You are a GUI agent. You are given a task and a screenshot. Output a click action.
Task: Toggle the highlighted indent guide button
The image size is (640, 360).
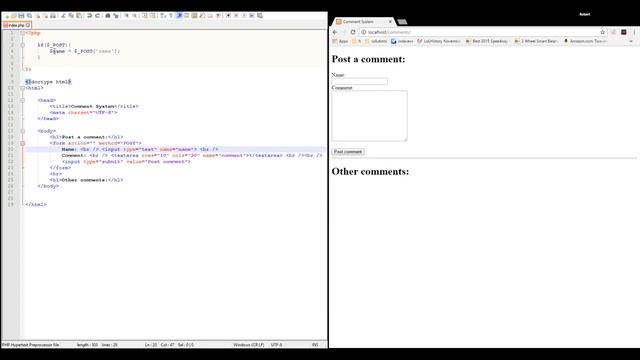pyautogui.click(x=180, y=16)
